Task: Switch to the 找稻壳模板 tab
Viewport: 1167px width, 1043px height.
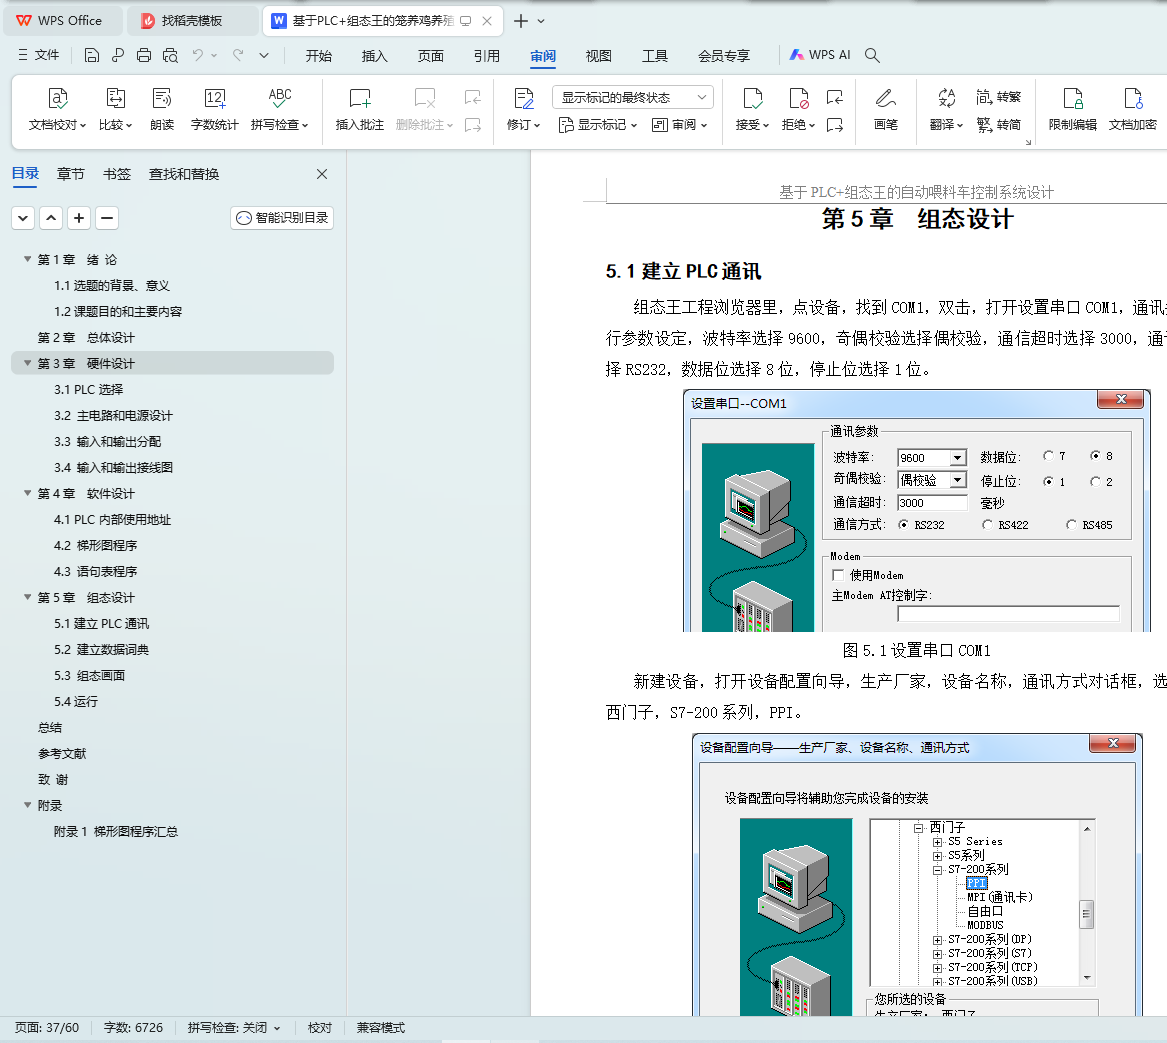Action: click(192, 21)
